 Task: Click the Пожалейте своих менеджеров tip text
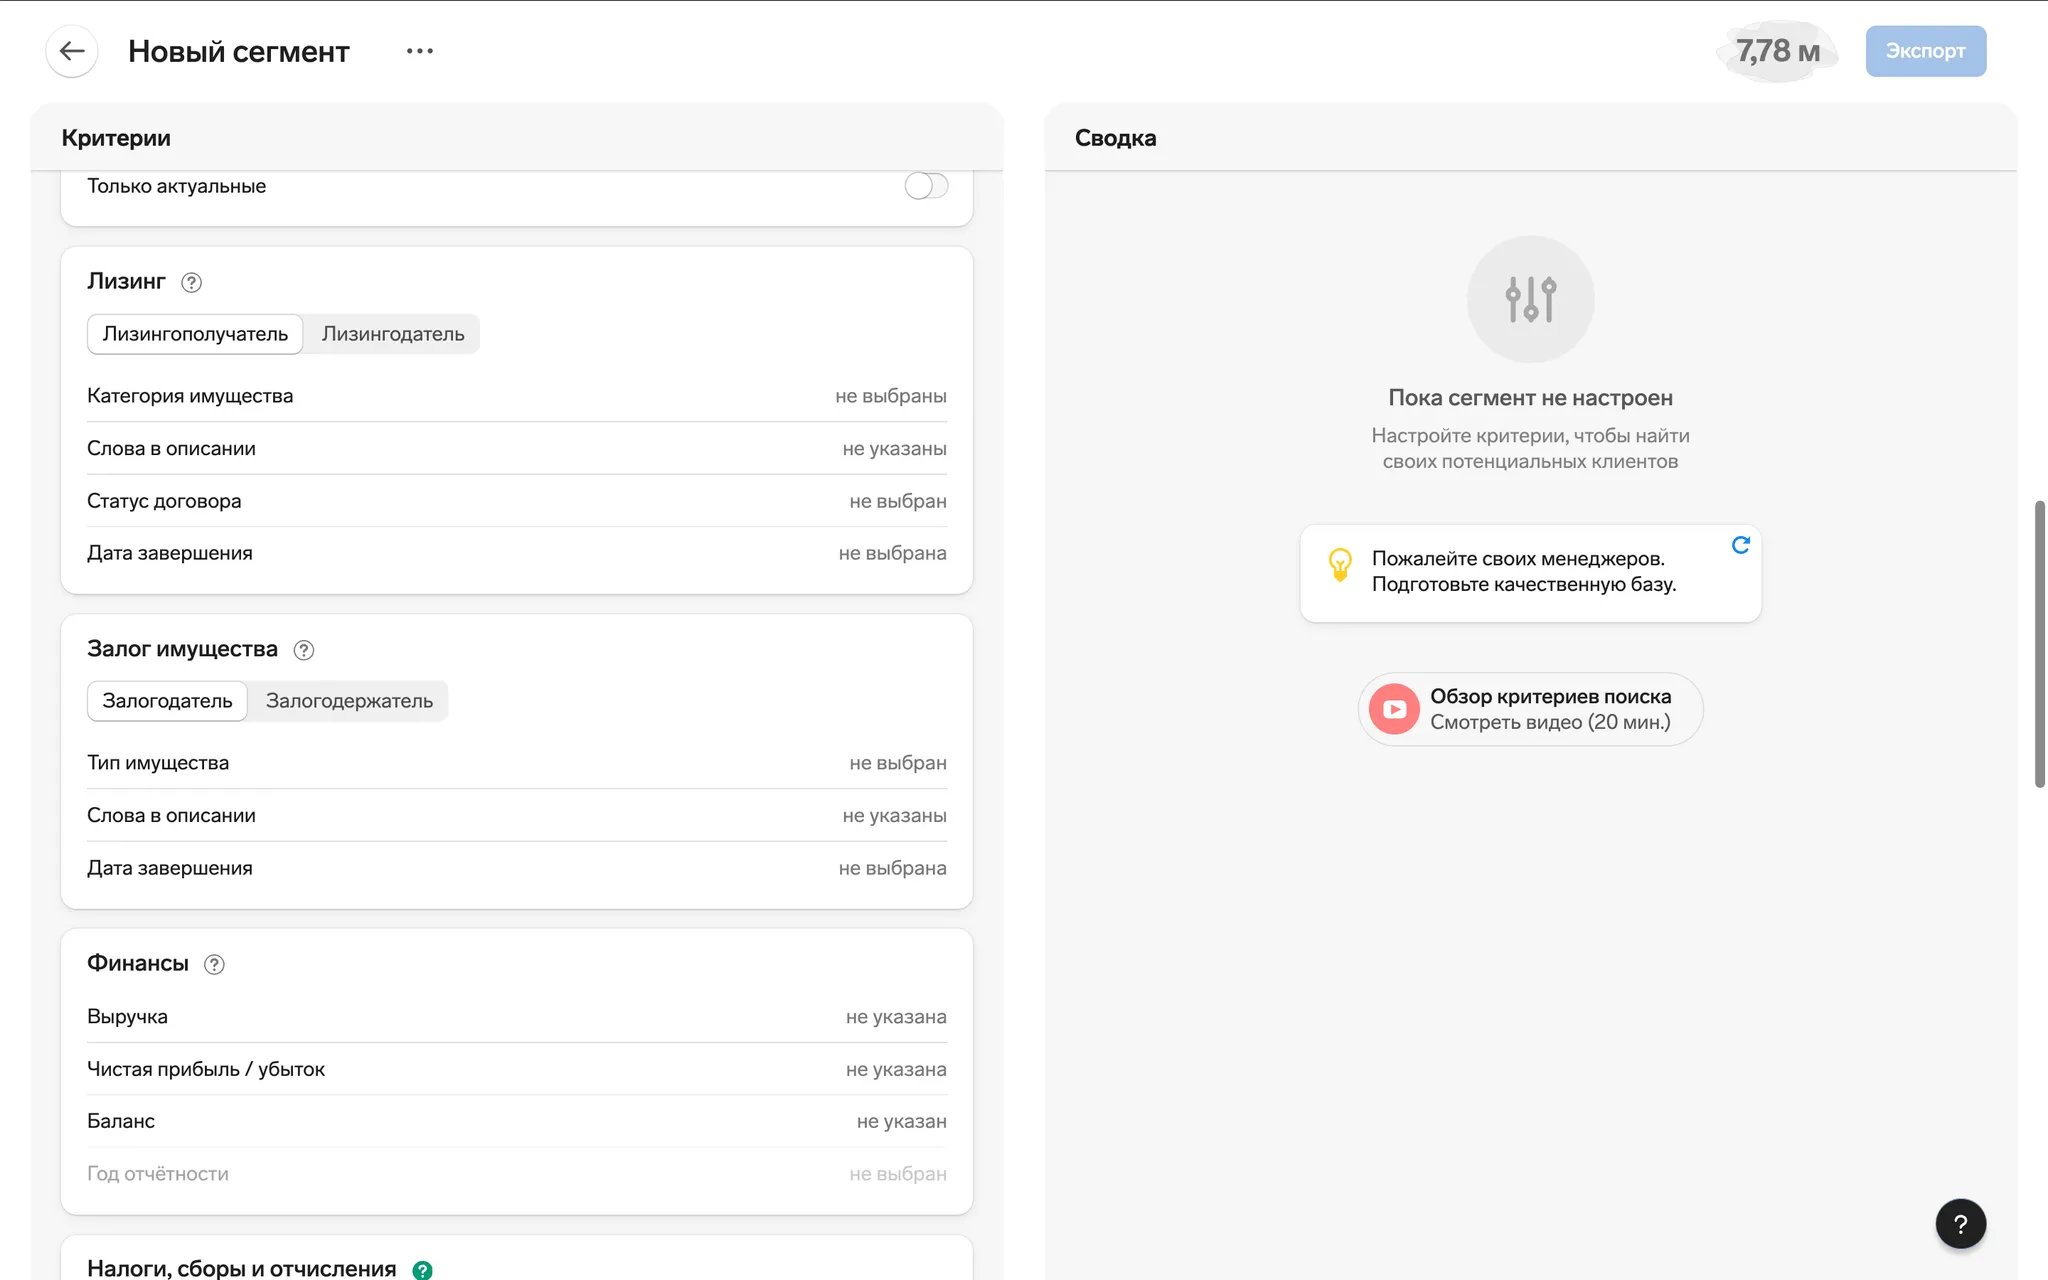[x=1524, y=571]
